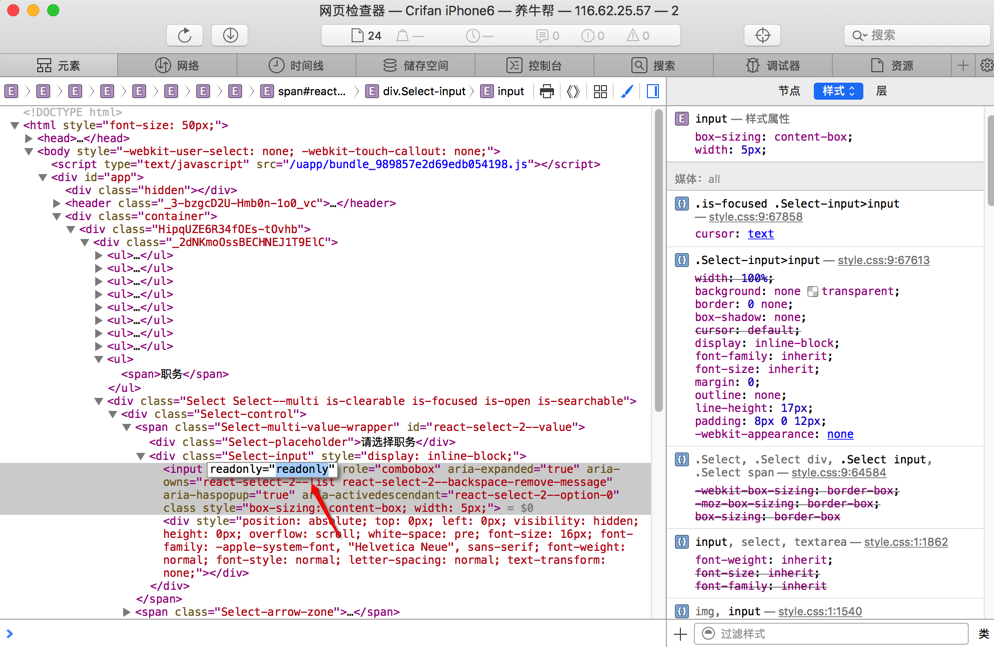Viewport: 994px width, 647px height.
Task: Open style.css:9:67613 source link
Action: [x=883, y=260]
